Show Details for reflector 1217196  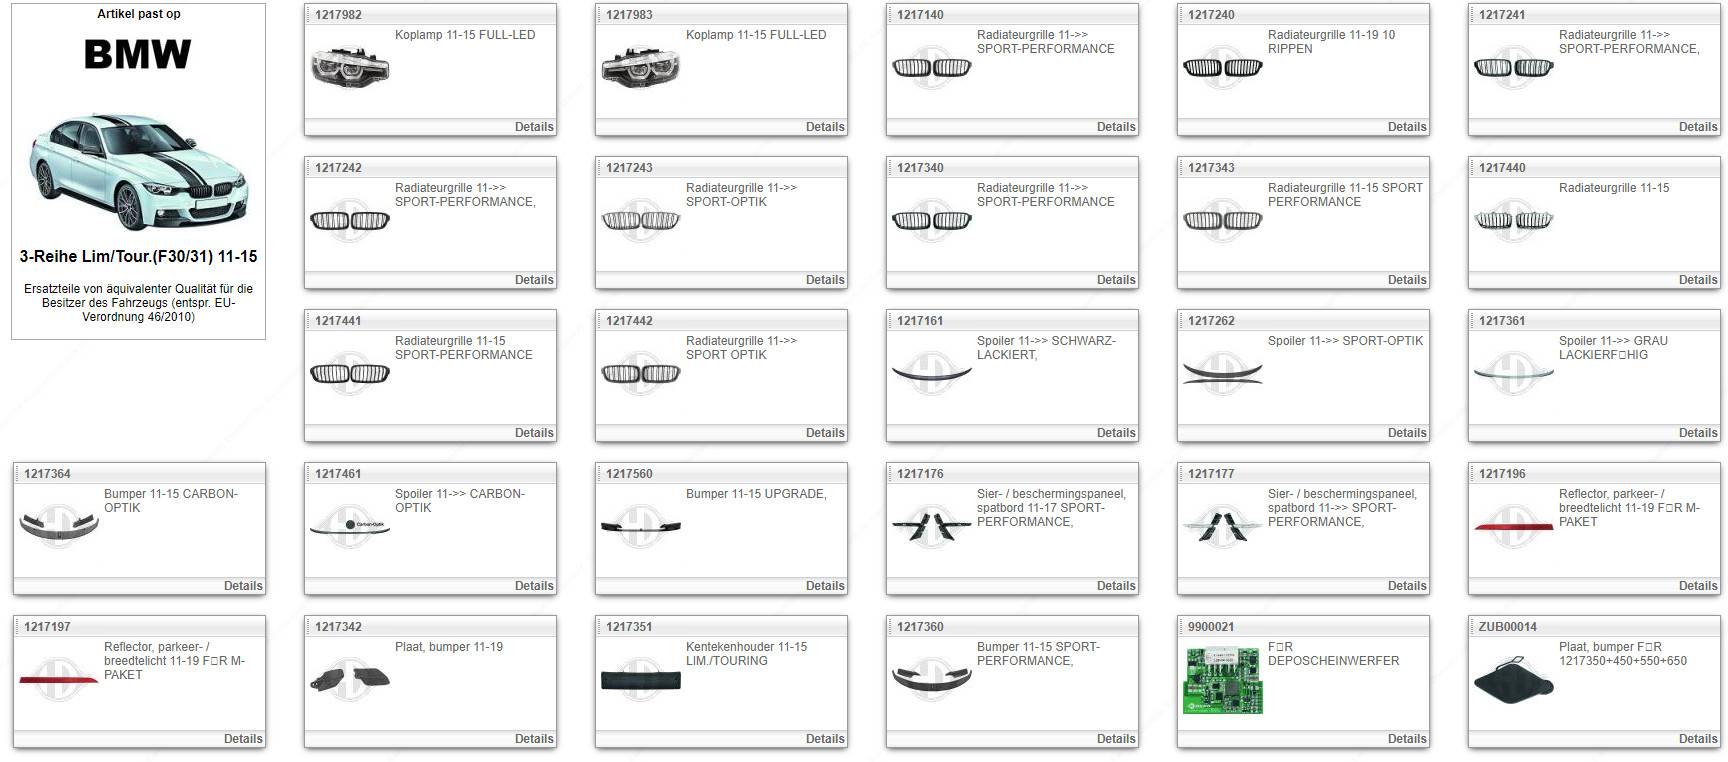(x=1698, y=586)
